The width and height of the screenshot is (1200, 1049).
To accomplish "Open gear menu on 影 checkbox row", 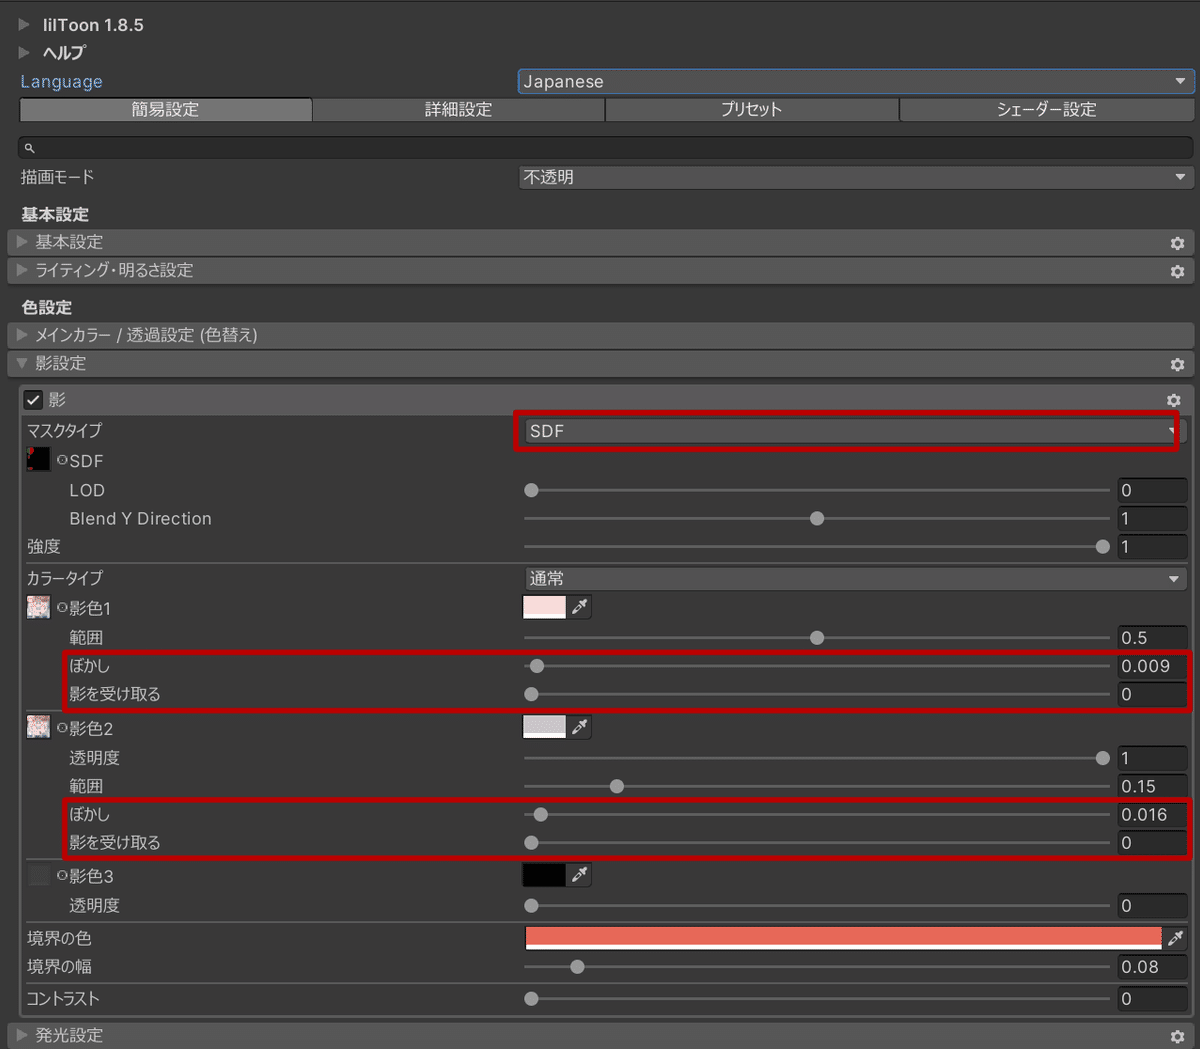I will tap(1174, 400).
